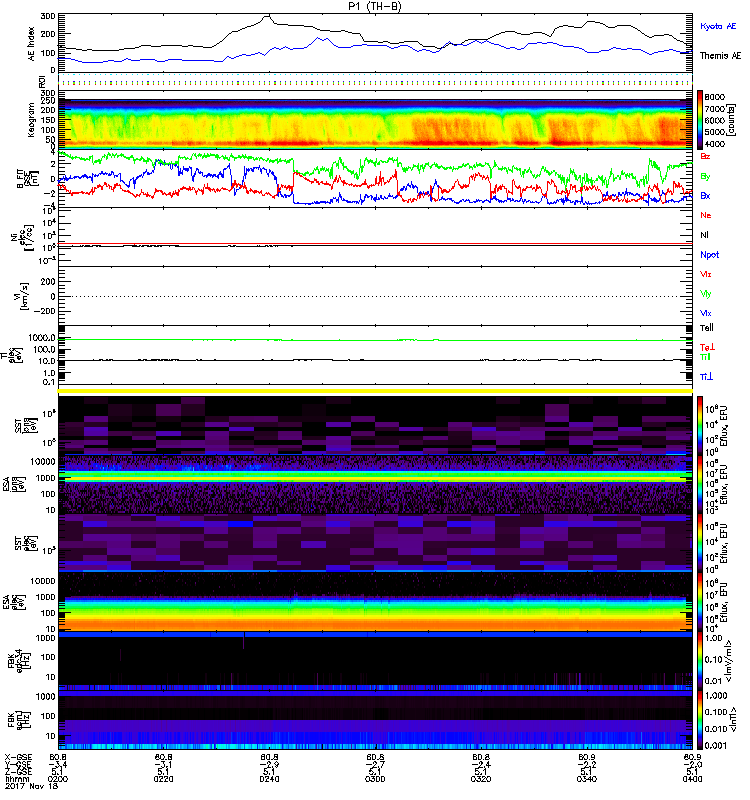Image resolution: width=750 pixels, height=800 pixels.
Task: Click the top SST Eflux color bar
Action: pos(700,423)
